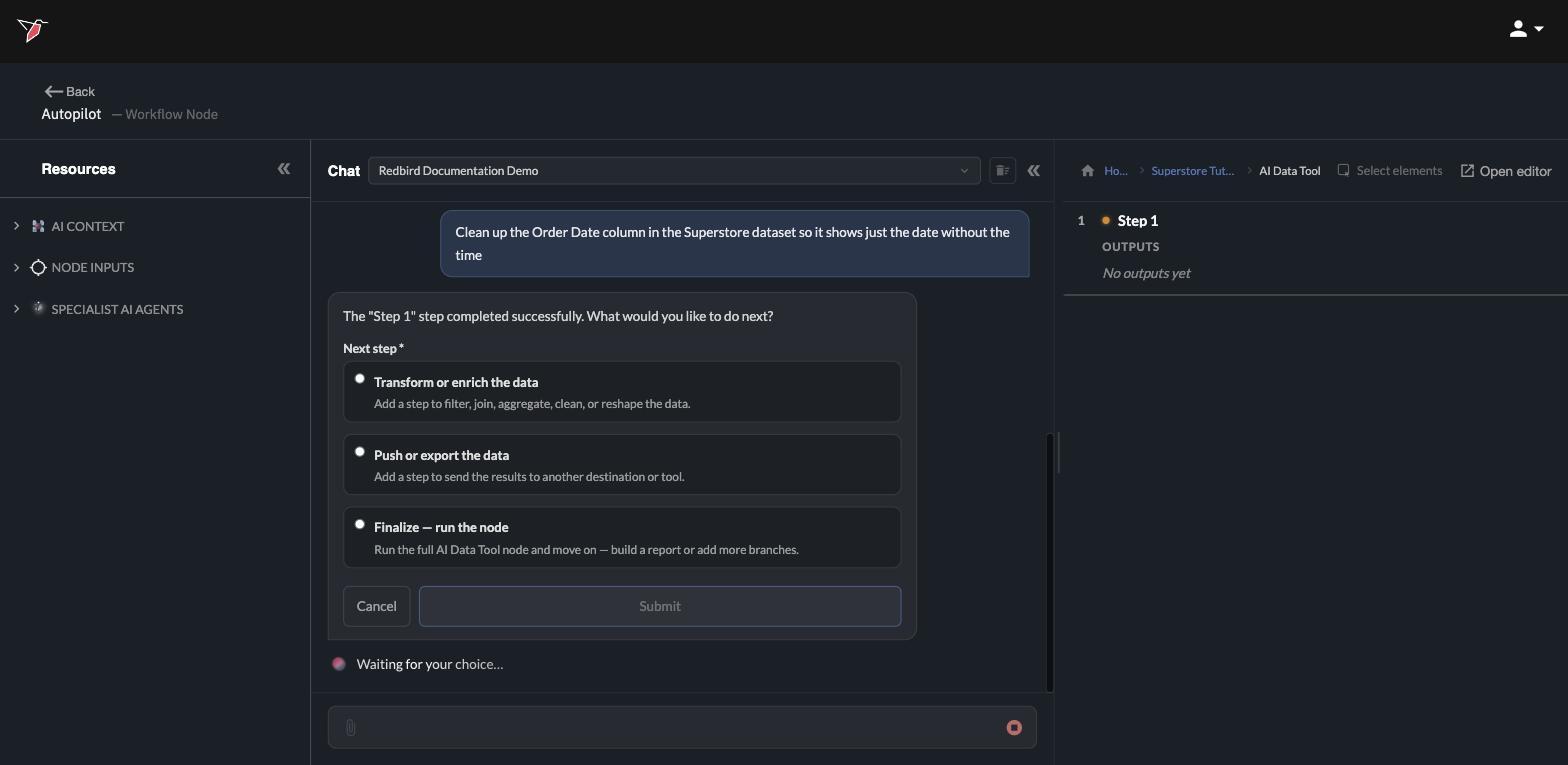Open the Redbird Documentation Demo dropdown

pyautogui.click(x=674, y=170)
